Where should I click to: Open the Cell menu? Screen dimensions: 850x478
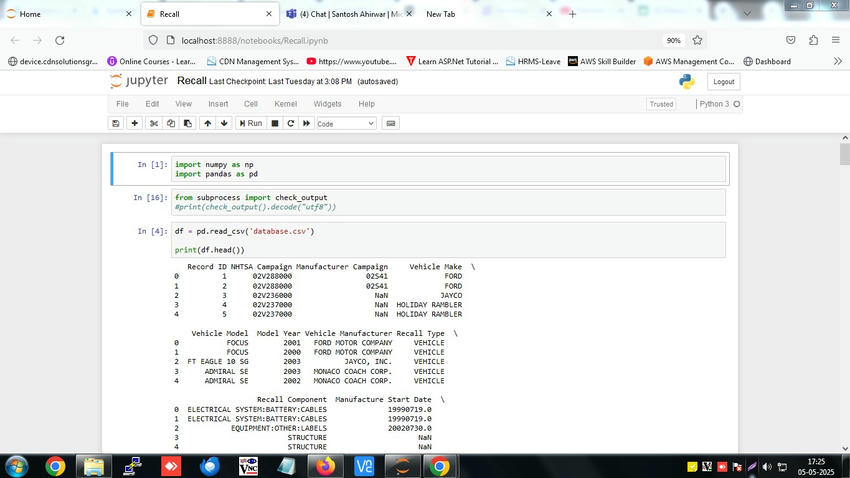tap(250, 104)
